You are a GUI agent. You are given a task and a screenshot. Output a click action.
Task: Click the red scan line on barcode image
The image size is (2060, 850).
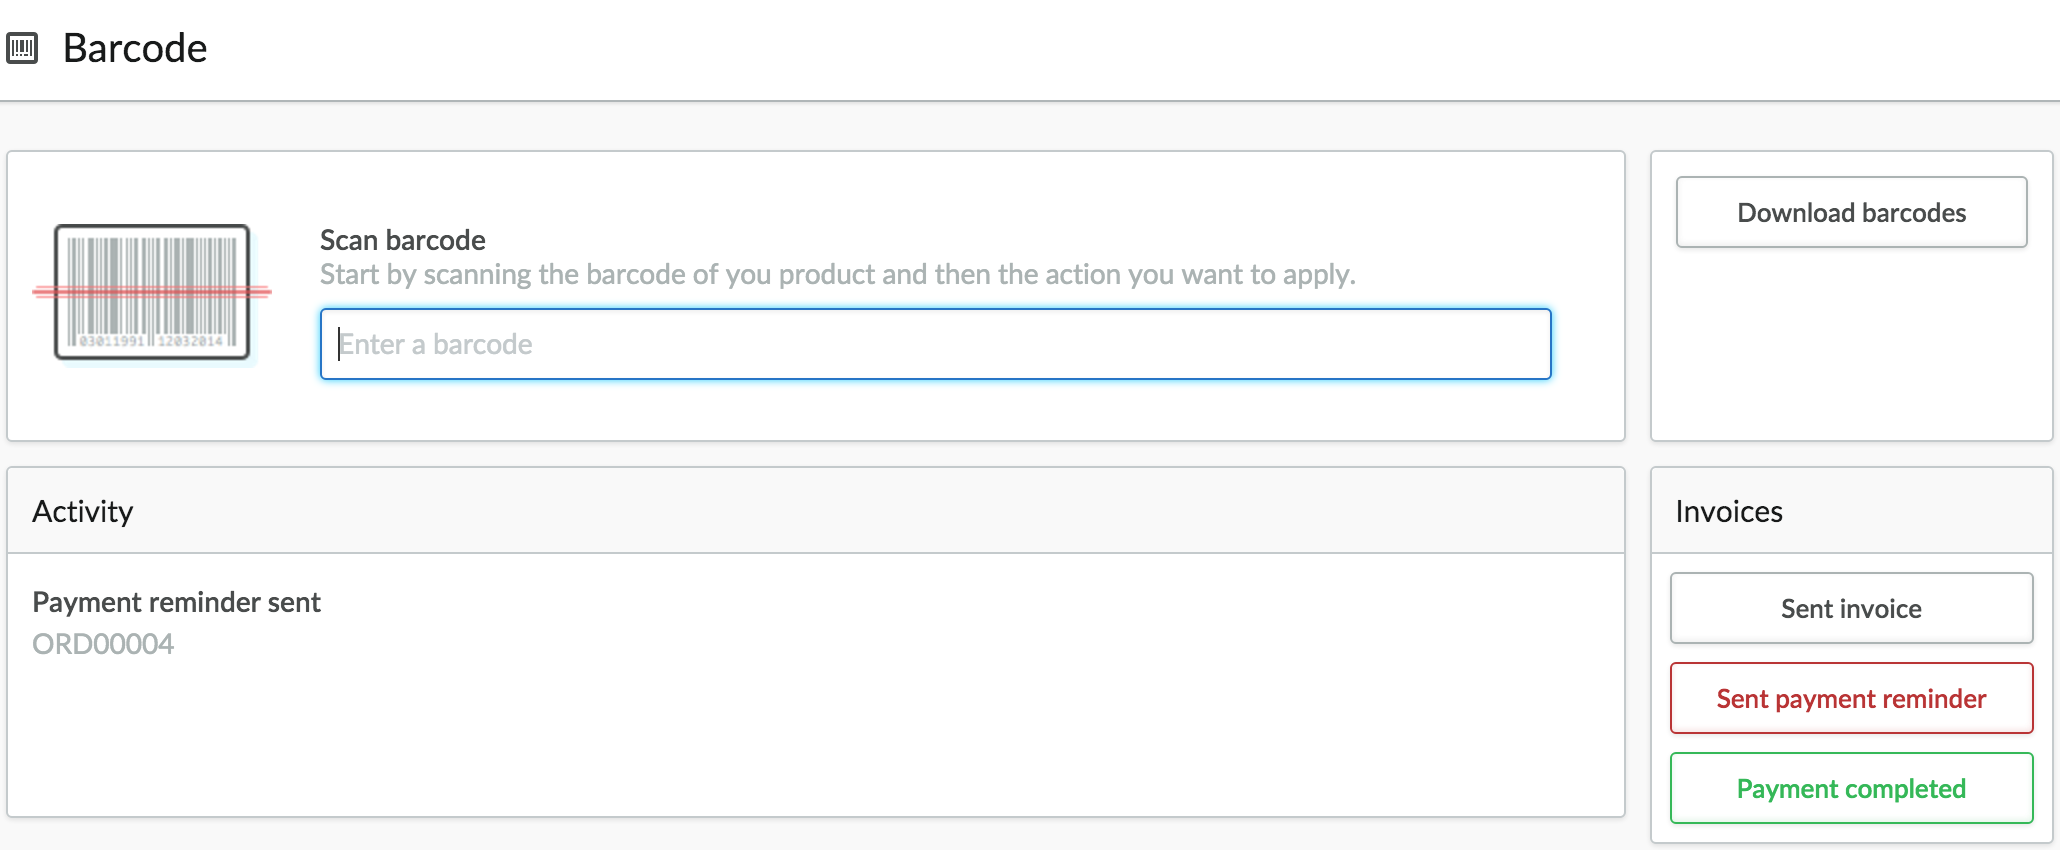pos(152,292)
